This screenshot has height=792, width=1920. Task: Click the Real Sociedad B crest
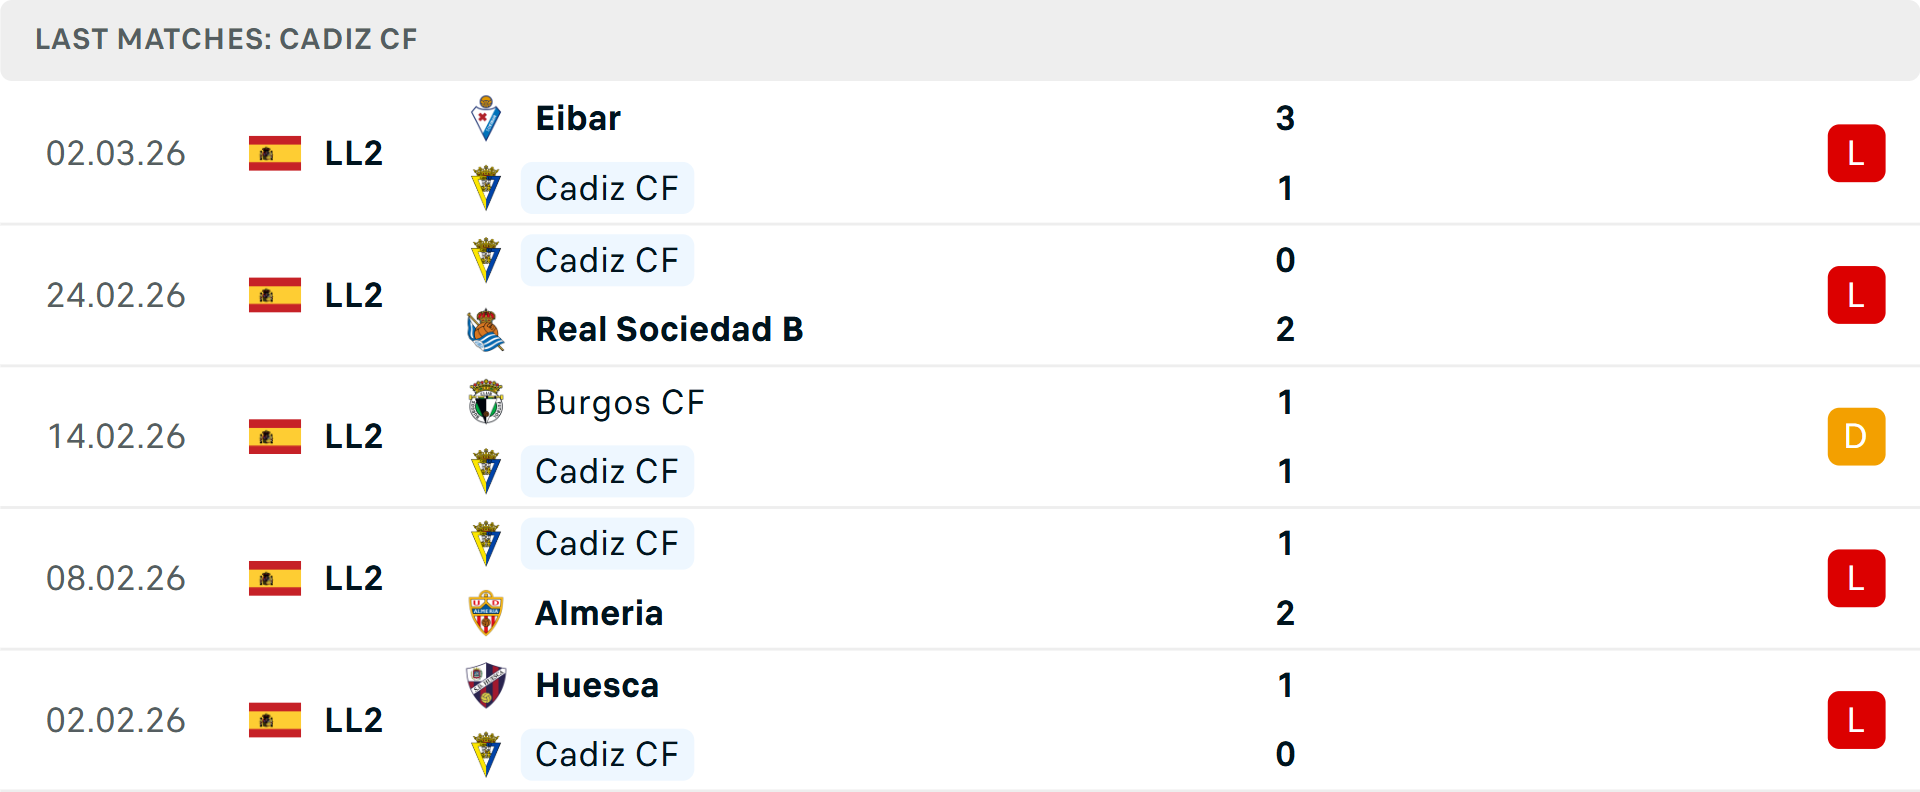[x=486, y=330]
